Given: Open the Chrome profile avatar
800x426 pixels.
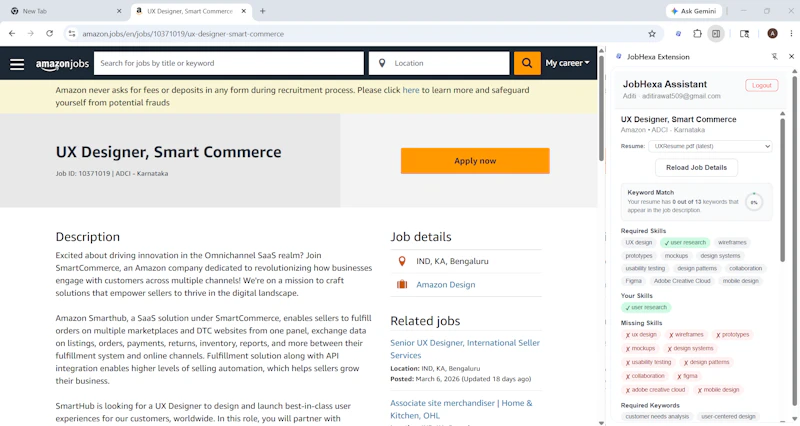Looking at the screenshot, I should [772, 34].
